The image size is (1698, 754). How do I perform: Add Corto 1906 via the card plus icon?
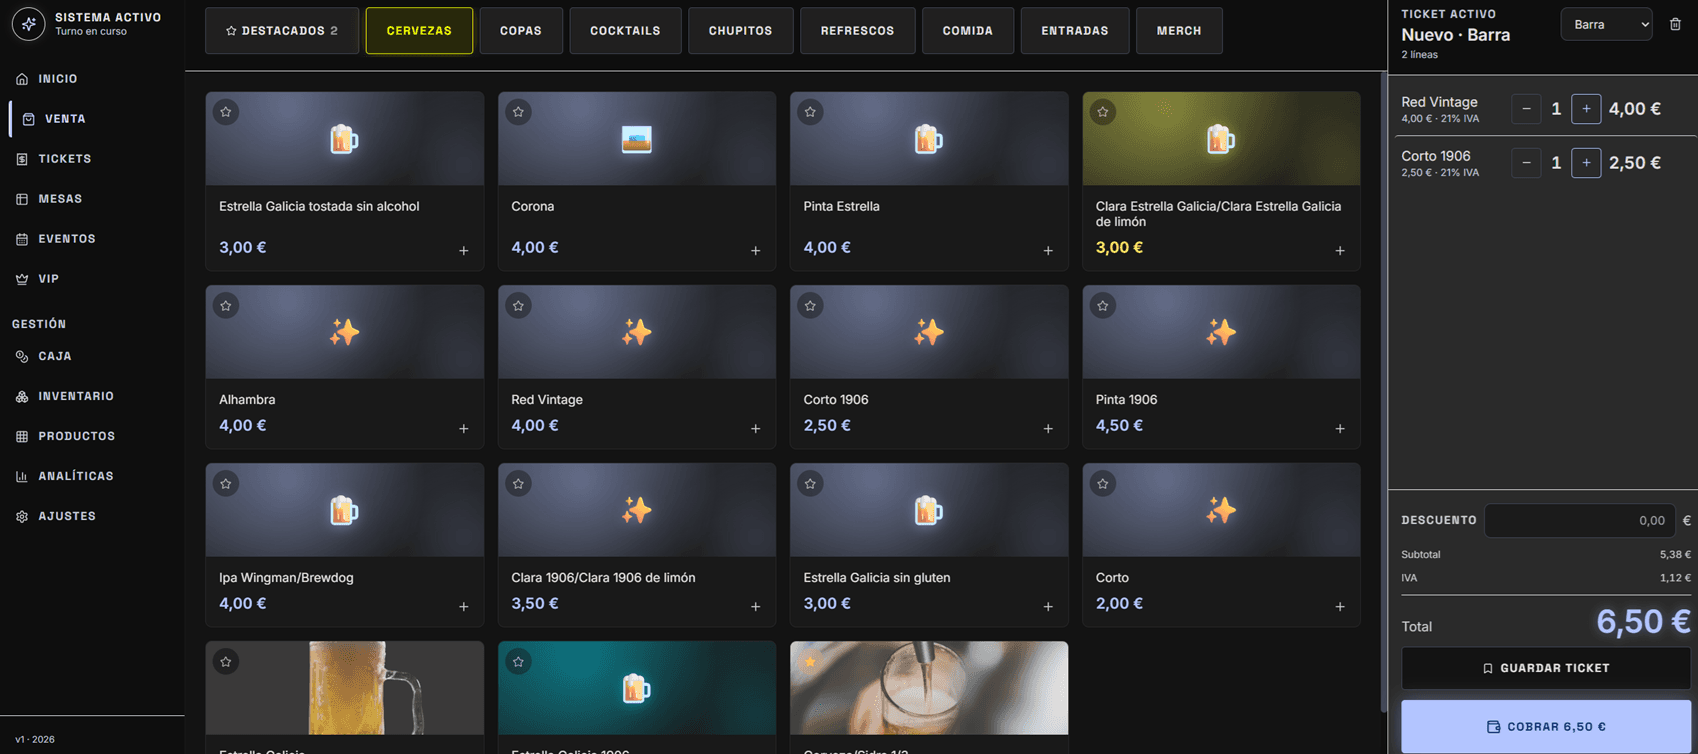(x=1048, y=429)
